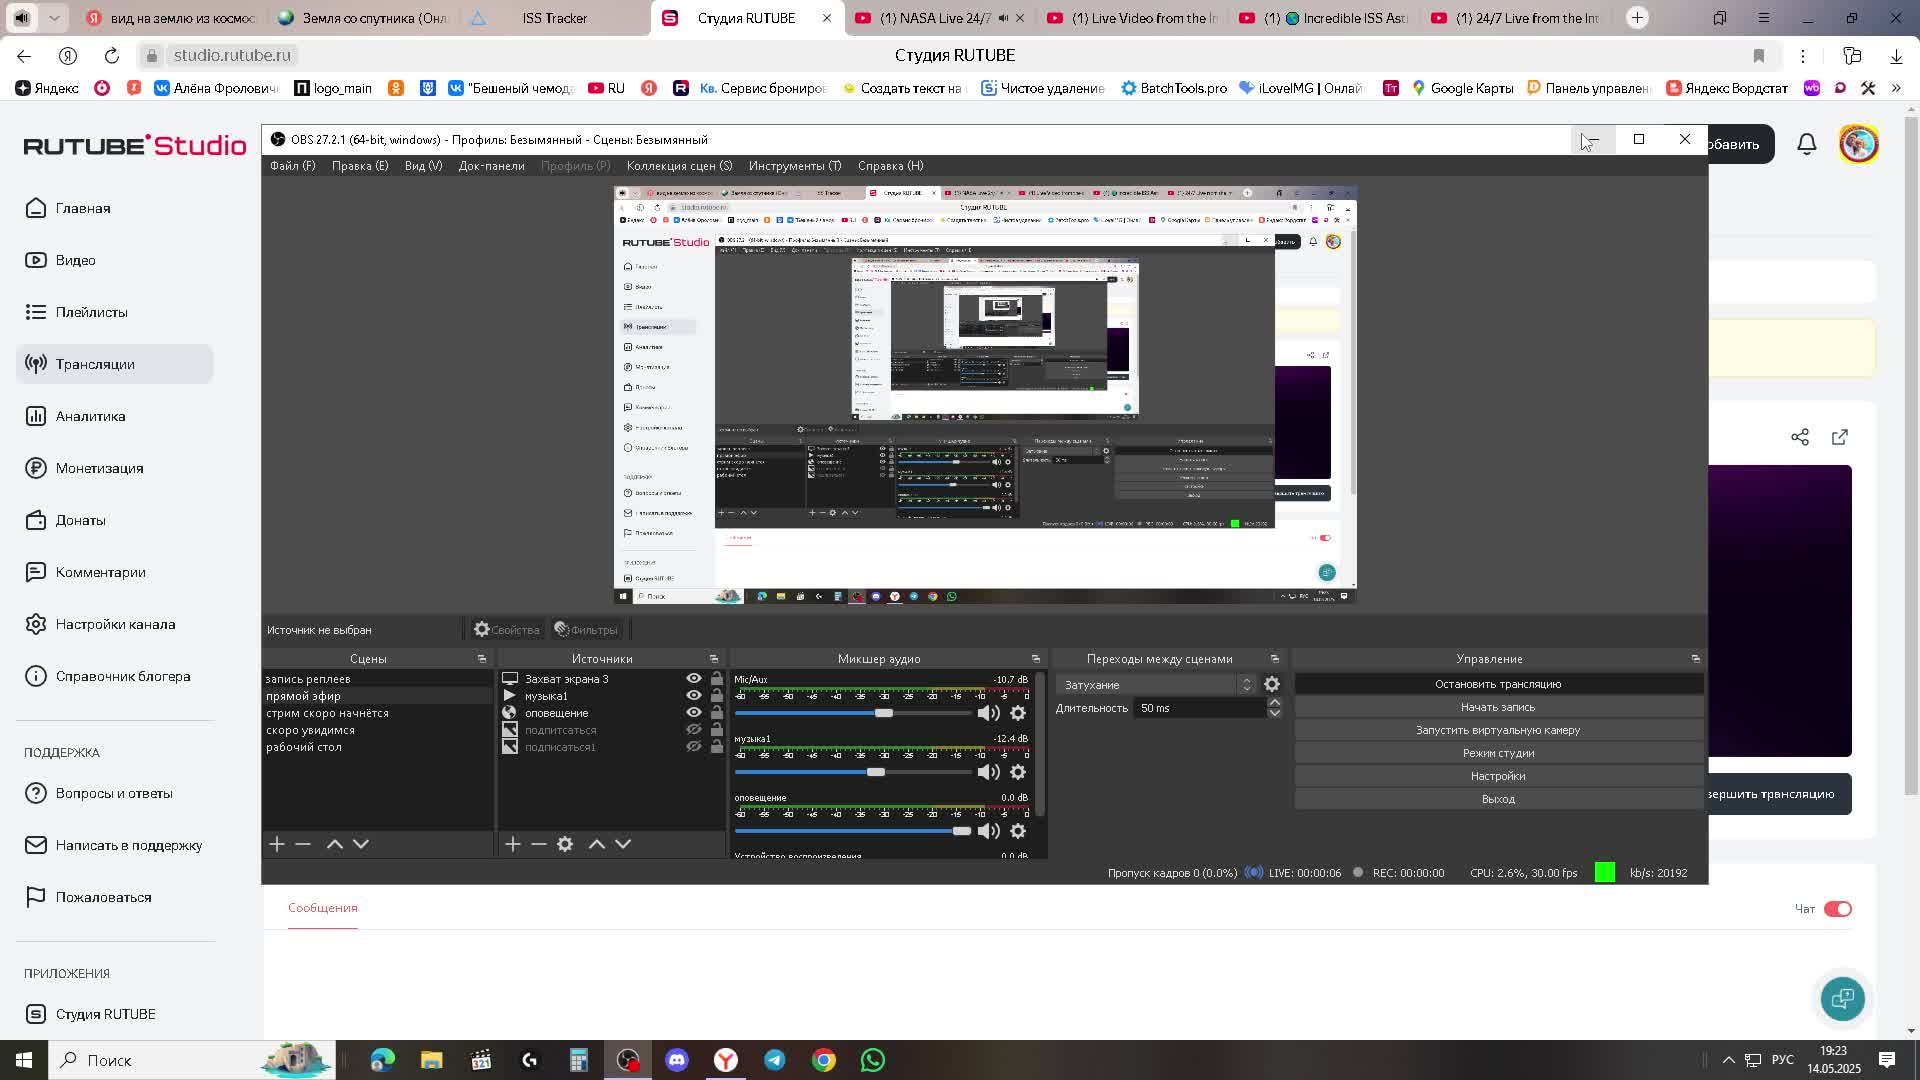Viewport: 1920px width, 1080px height.
Task: Undock the Сцены panel
Action: [x=482, y=659]
